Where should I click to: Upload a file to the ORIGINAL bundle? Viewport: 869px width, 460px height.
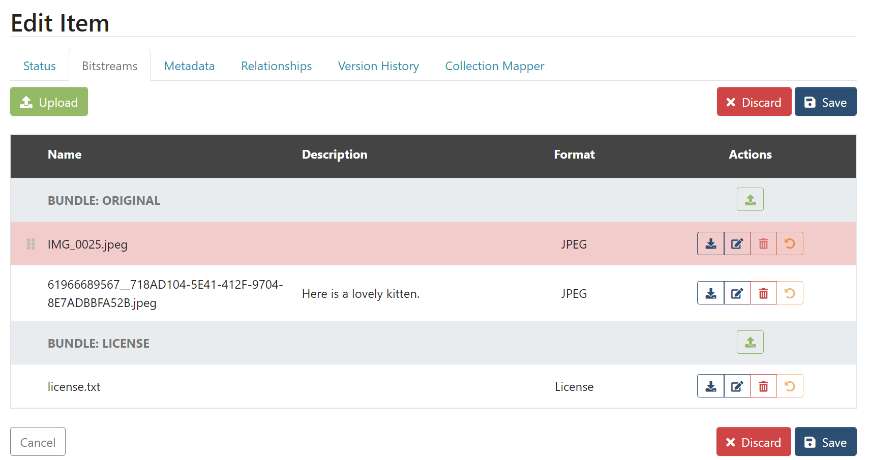tap(750, 200)
